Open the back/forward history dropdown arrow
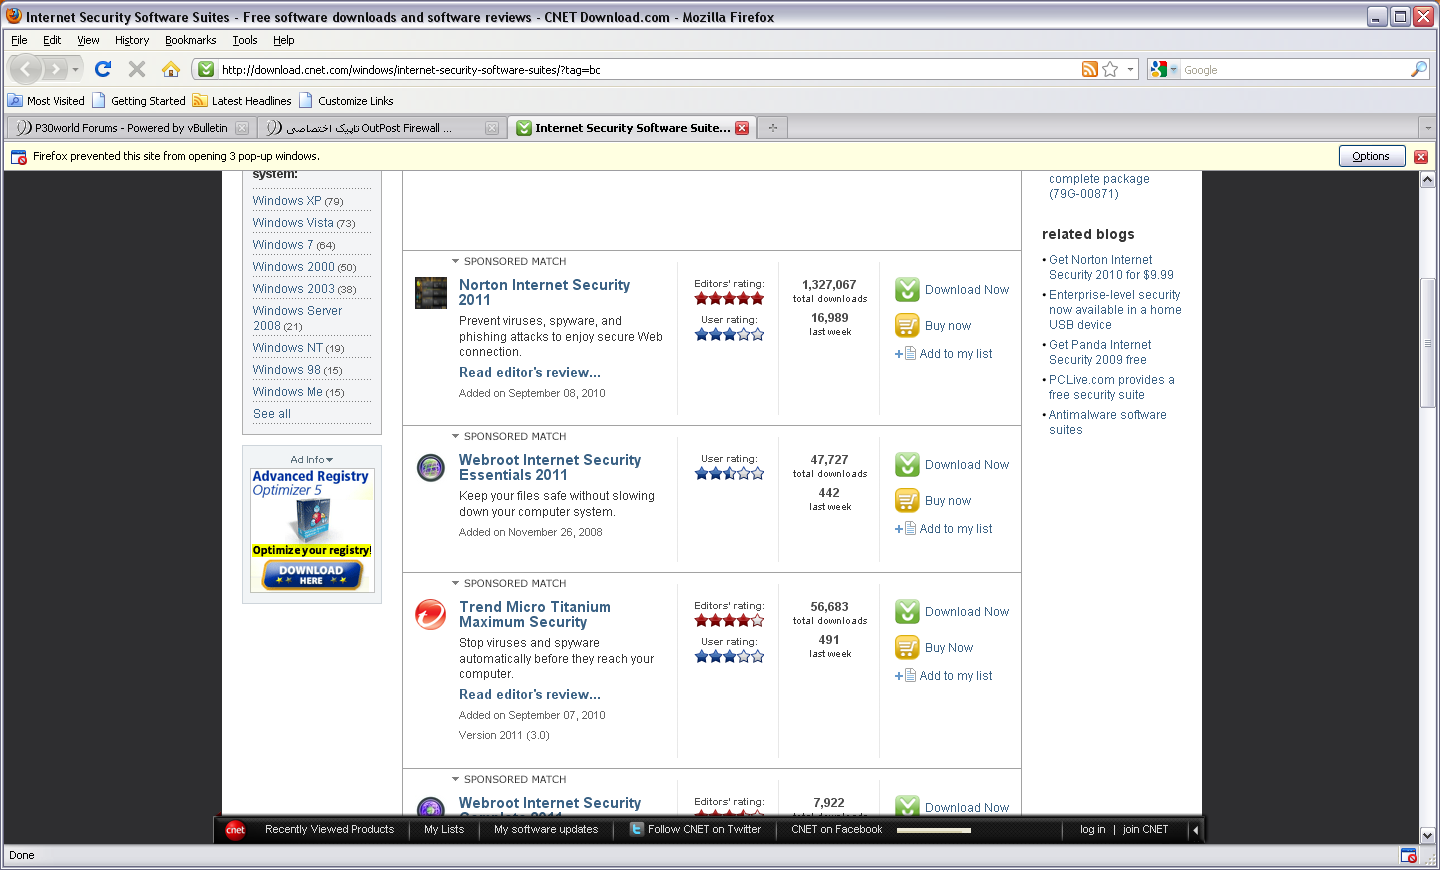Image resolution: width=1440 pixels, height=870 pixels. (x=75, y=69)
